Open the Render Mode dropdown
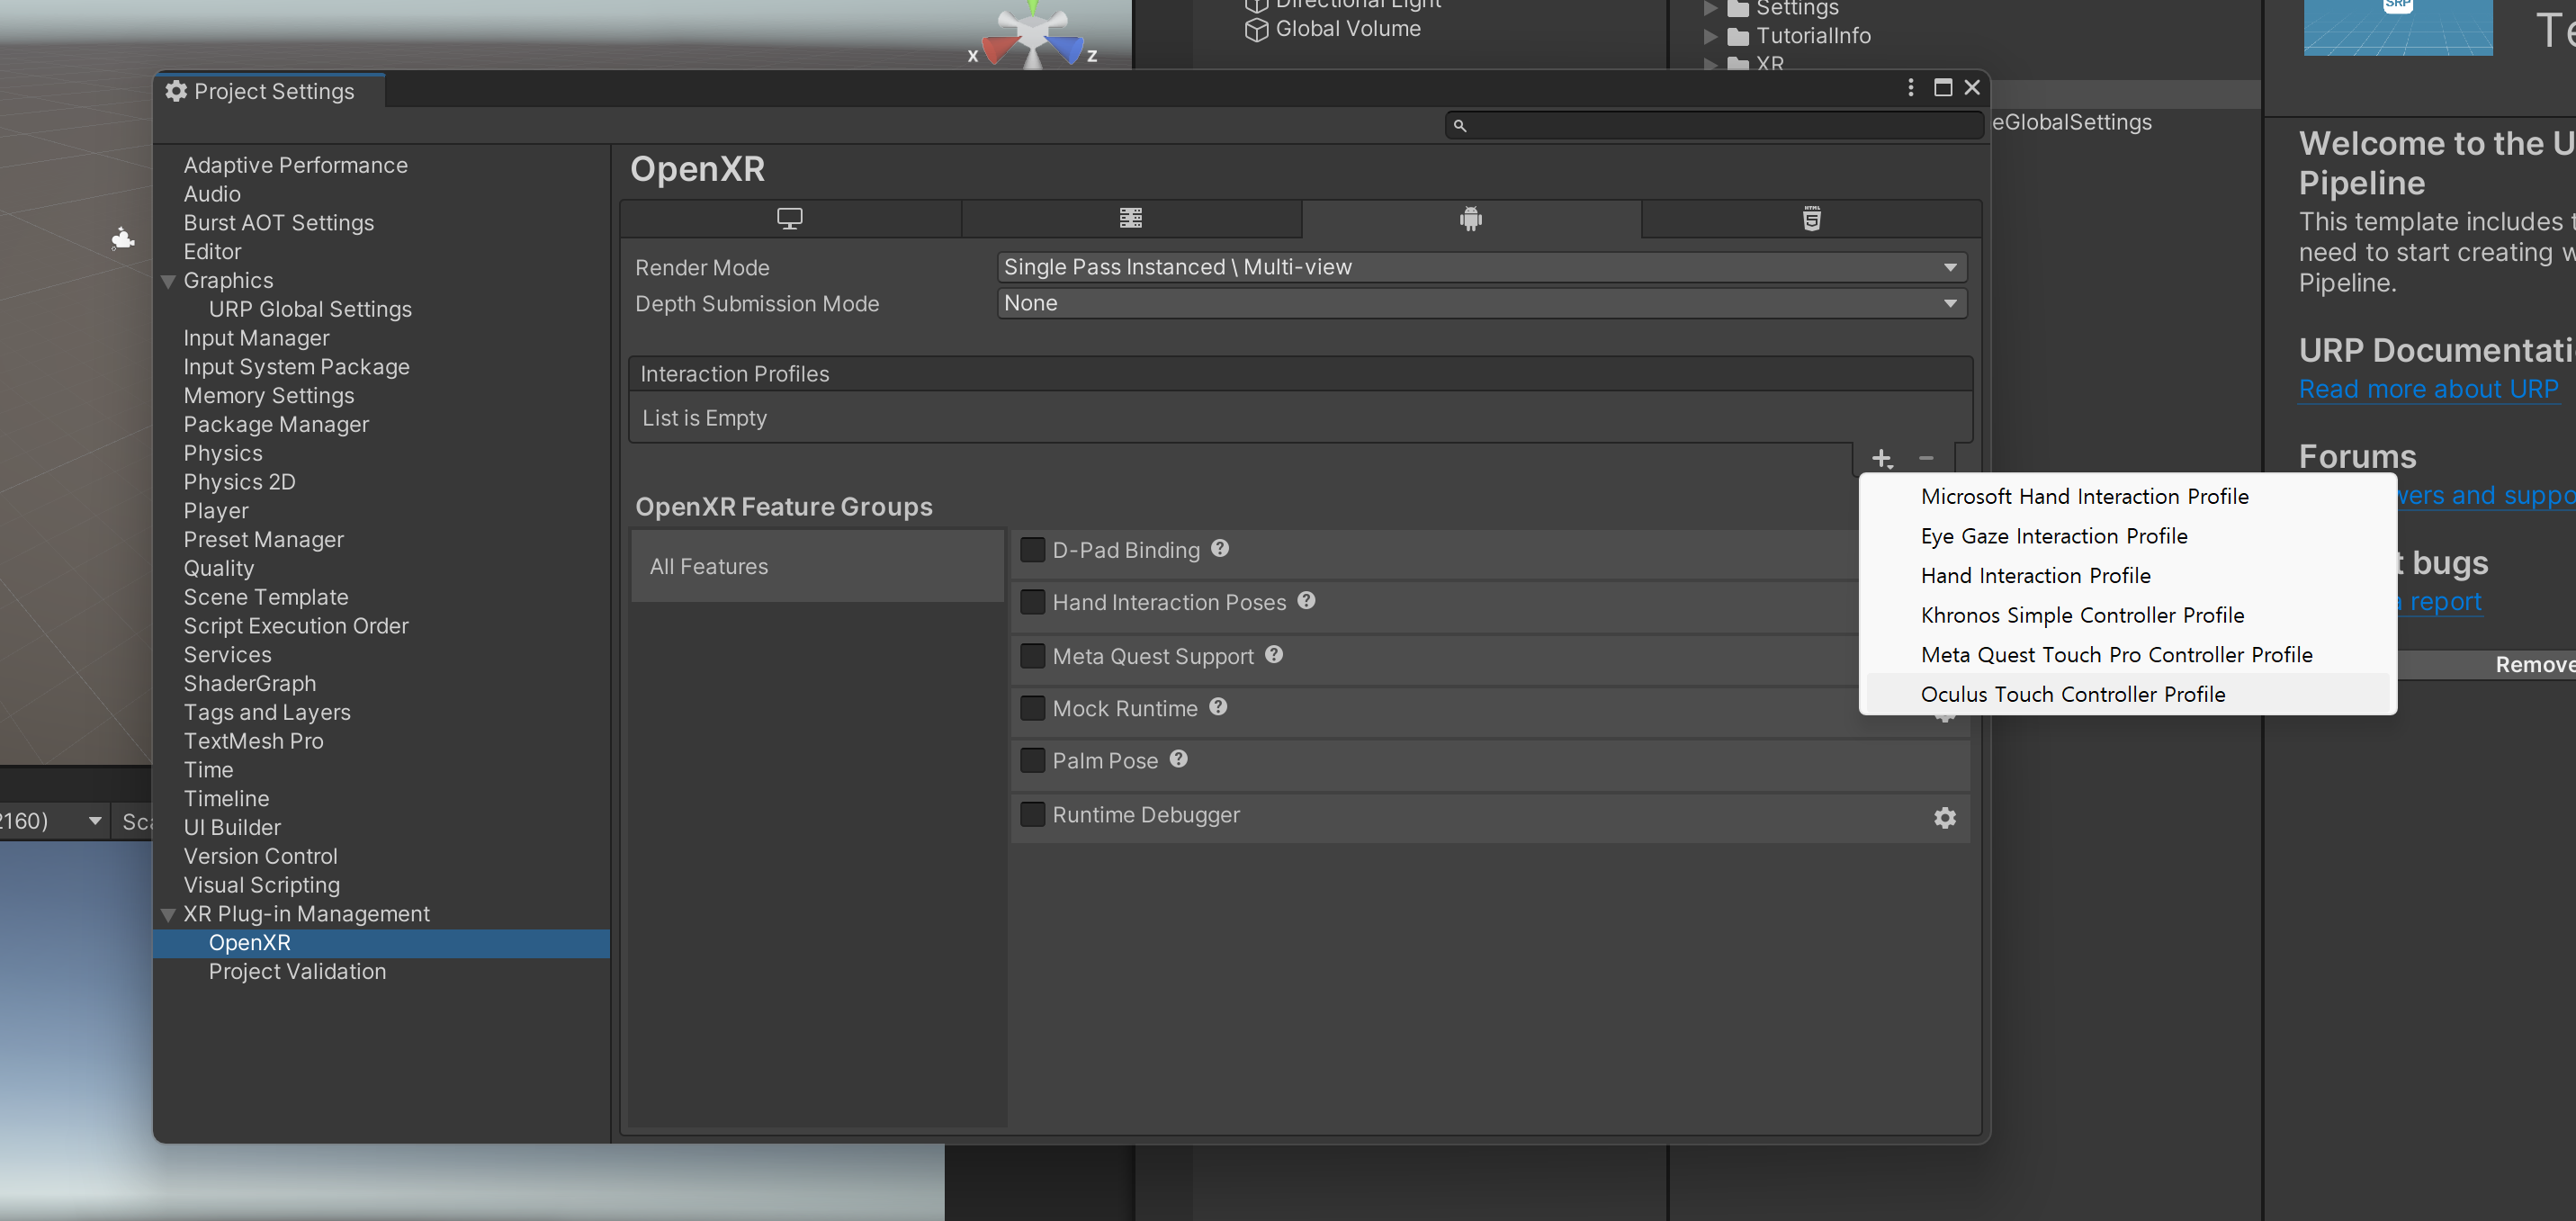Viewport: 2576px width, 1221px height. coord(1480,267)
